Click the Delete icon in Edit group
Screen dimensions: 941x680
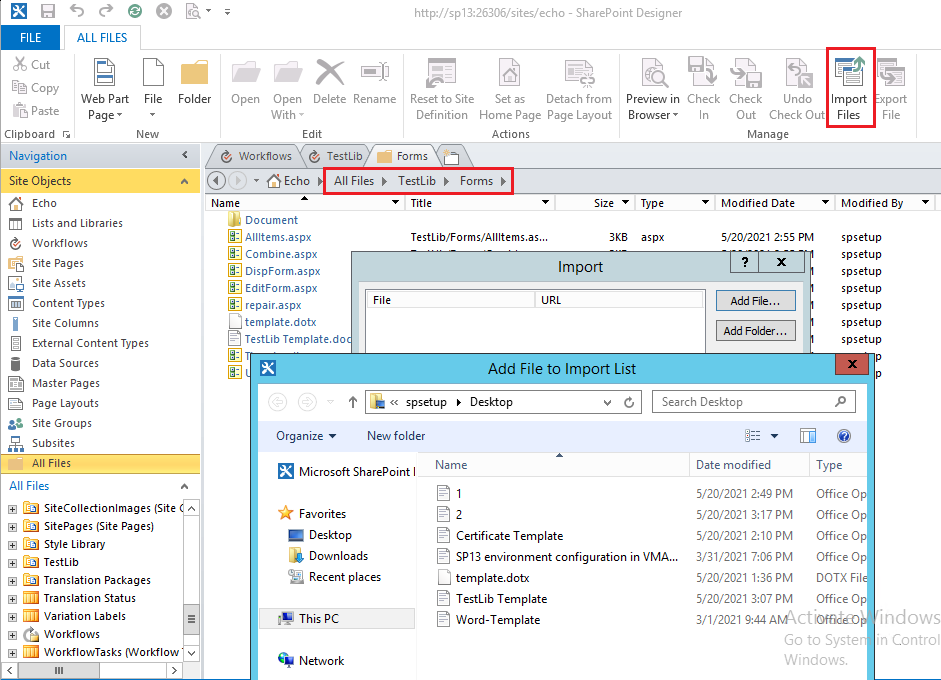[329, 73]
